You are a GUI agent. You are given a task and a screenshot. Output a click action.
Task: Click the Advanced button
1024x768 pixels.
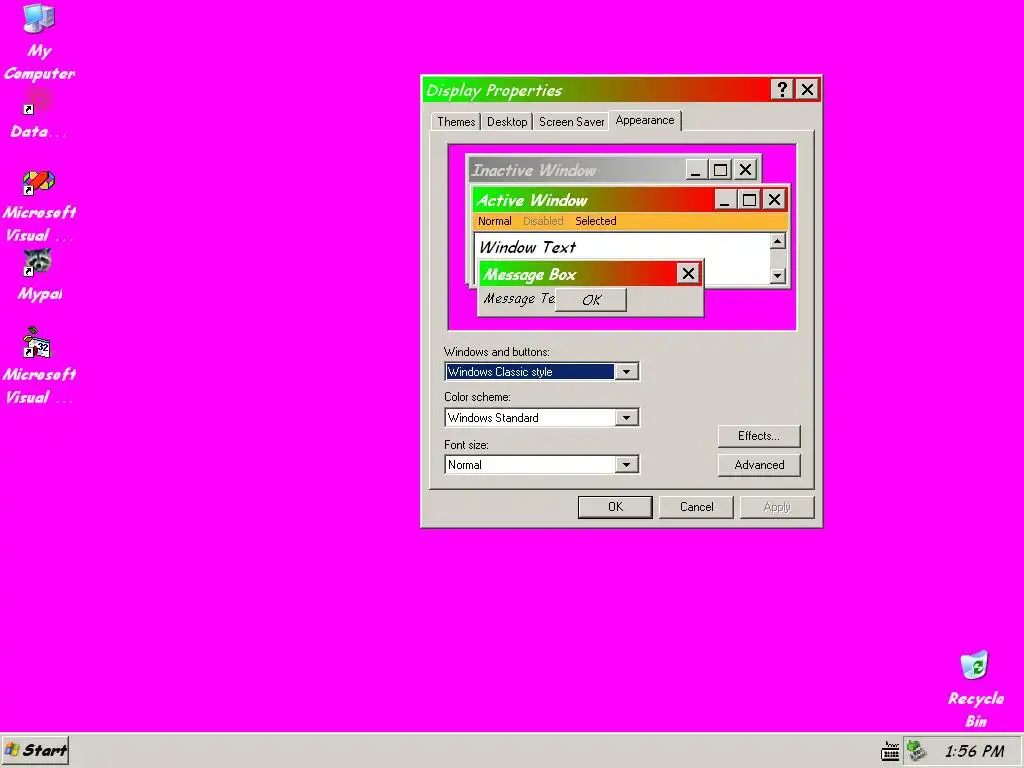759,465
